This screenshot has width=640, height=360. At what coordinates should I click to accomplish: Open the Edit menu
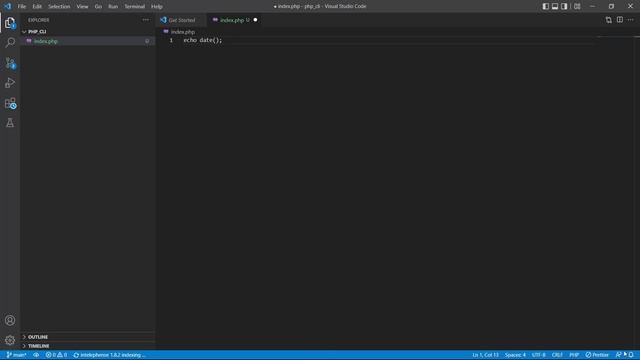(x=37, y=6)
